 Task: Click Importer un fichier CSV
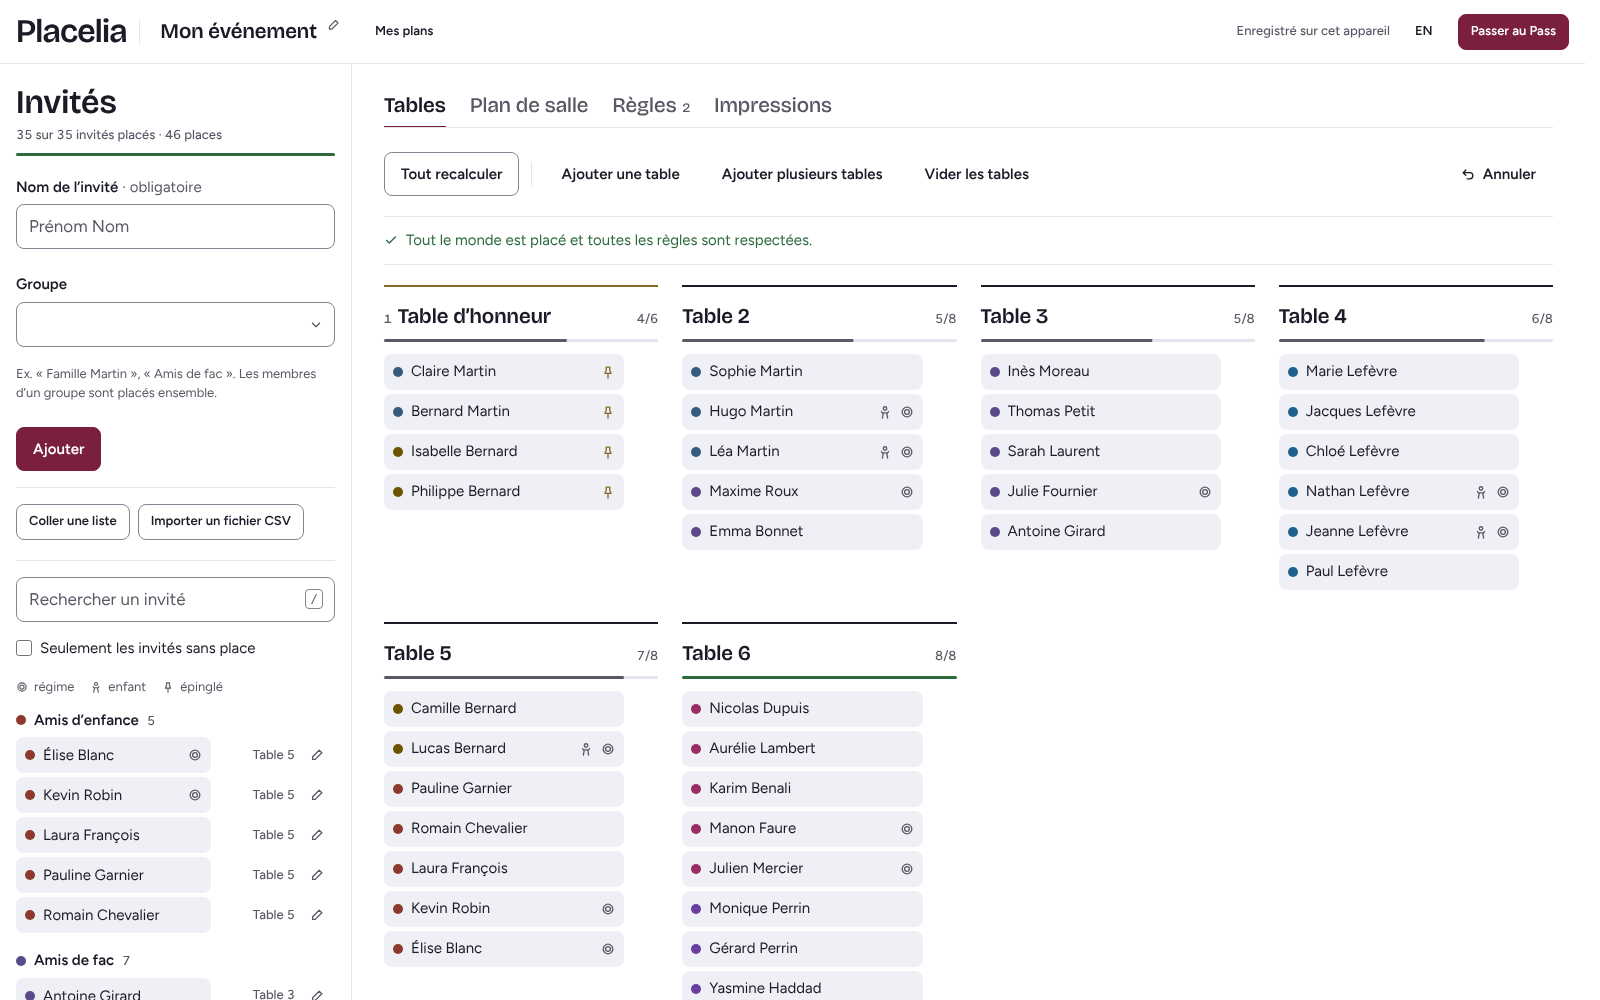point(221,521)
